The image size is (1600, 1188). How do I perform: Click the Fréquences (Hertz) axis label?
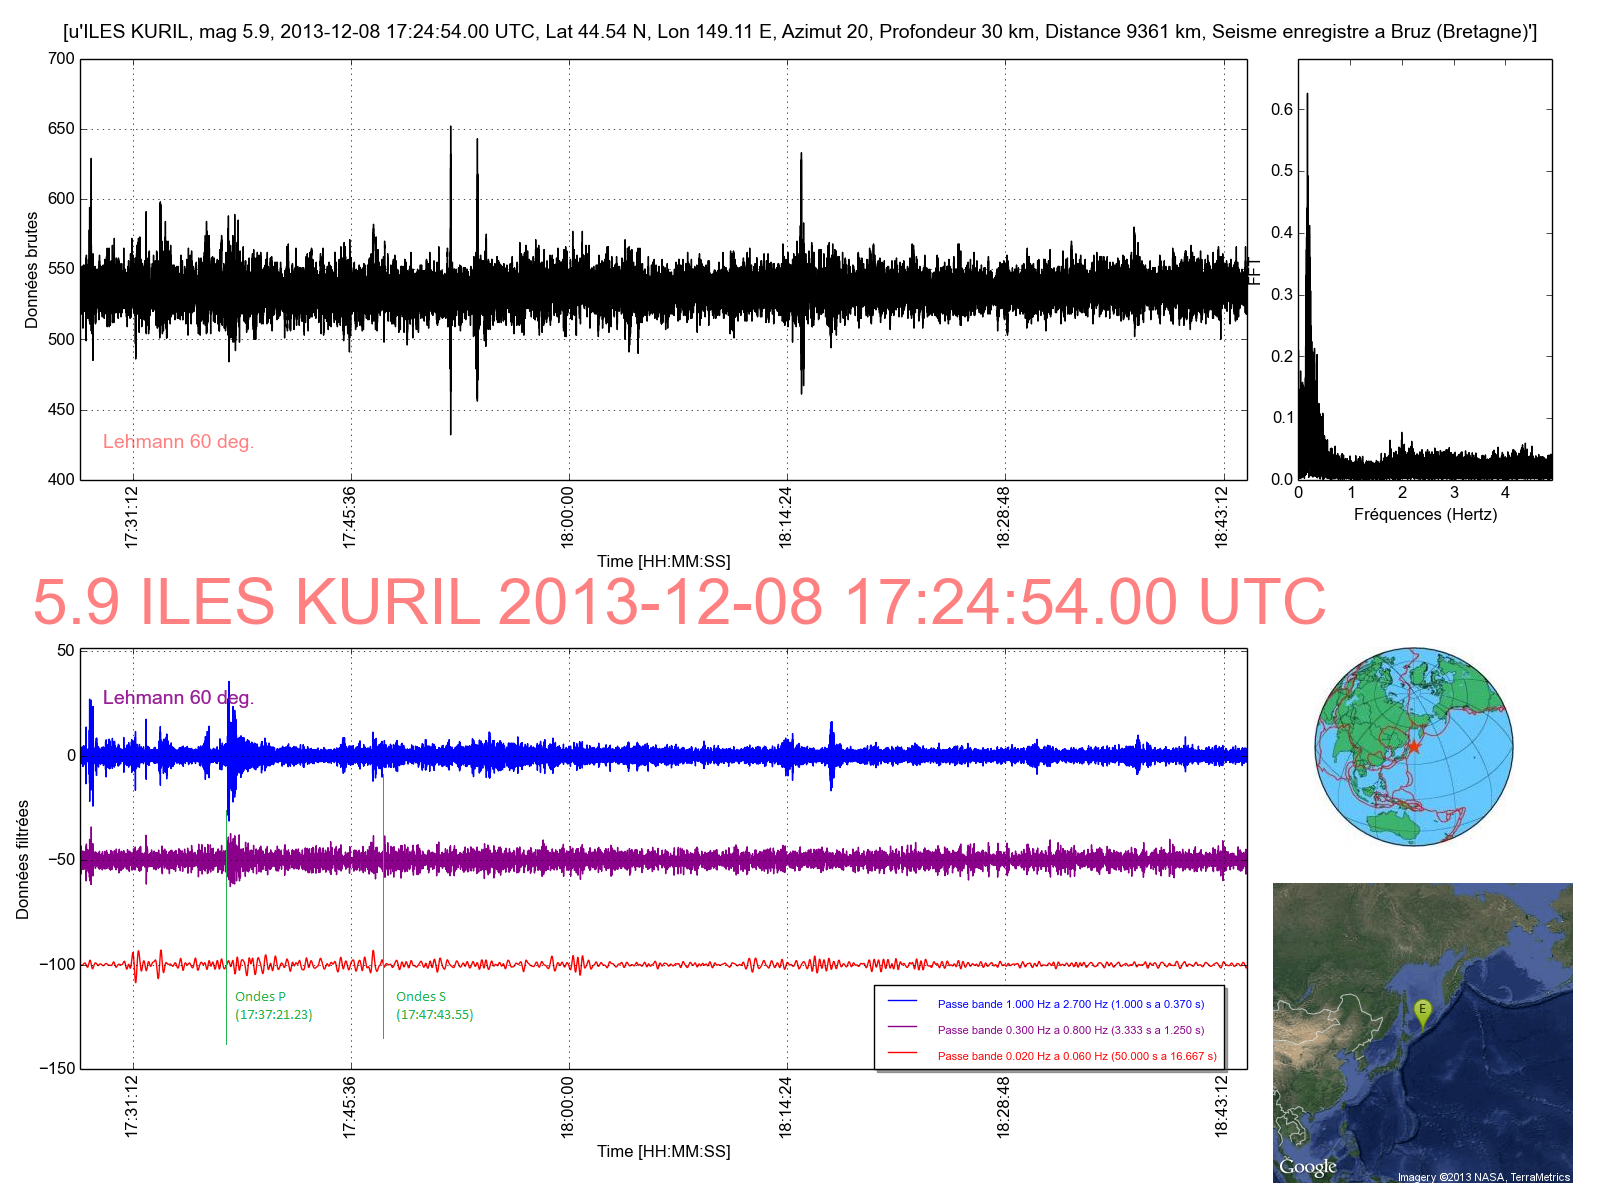click(x=1424, y=515)
